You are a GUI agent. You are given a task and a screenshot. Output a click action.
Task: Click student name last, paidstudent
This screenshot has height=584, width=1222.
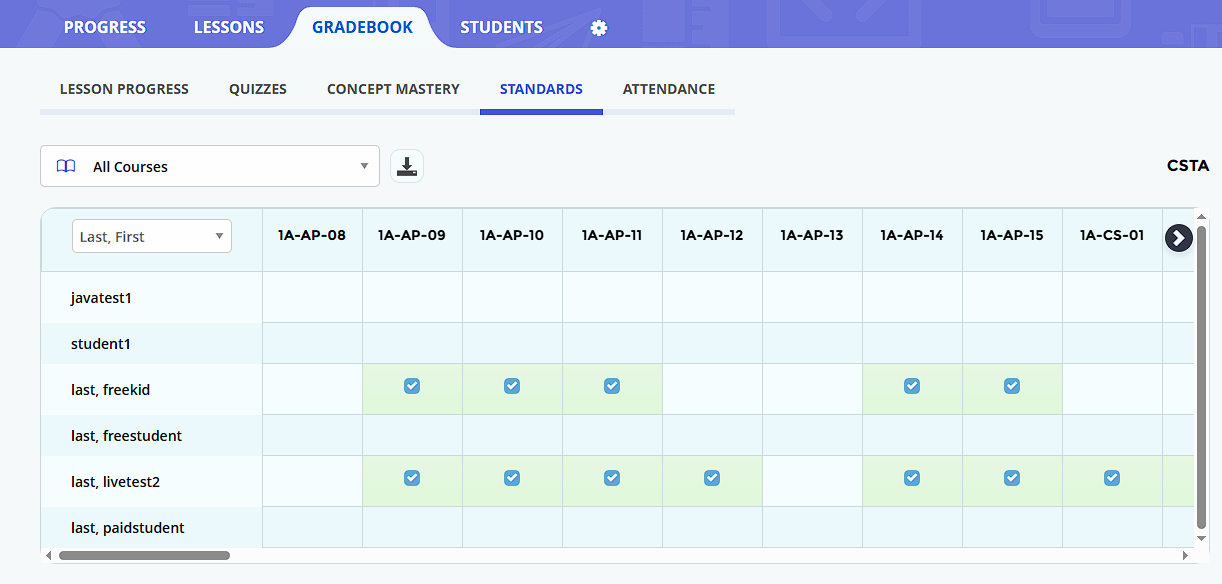tap(128, 528)
